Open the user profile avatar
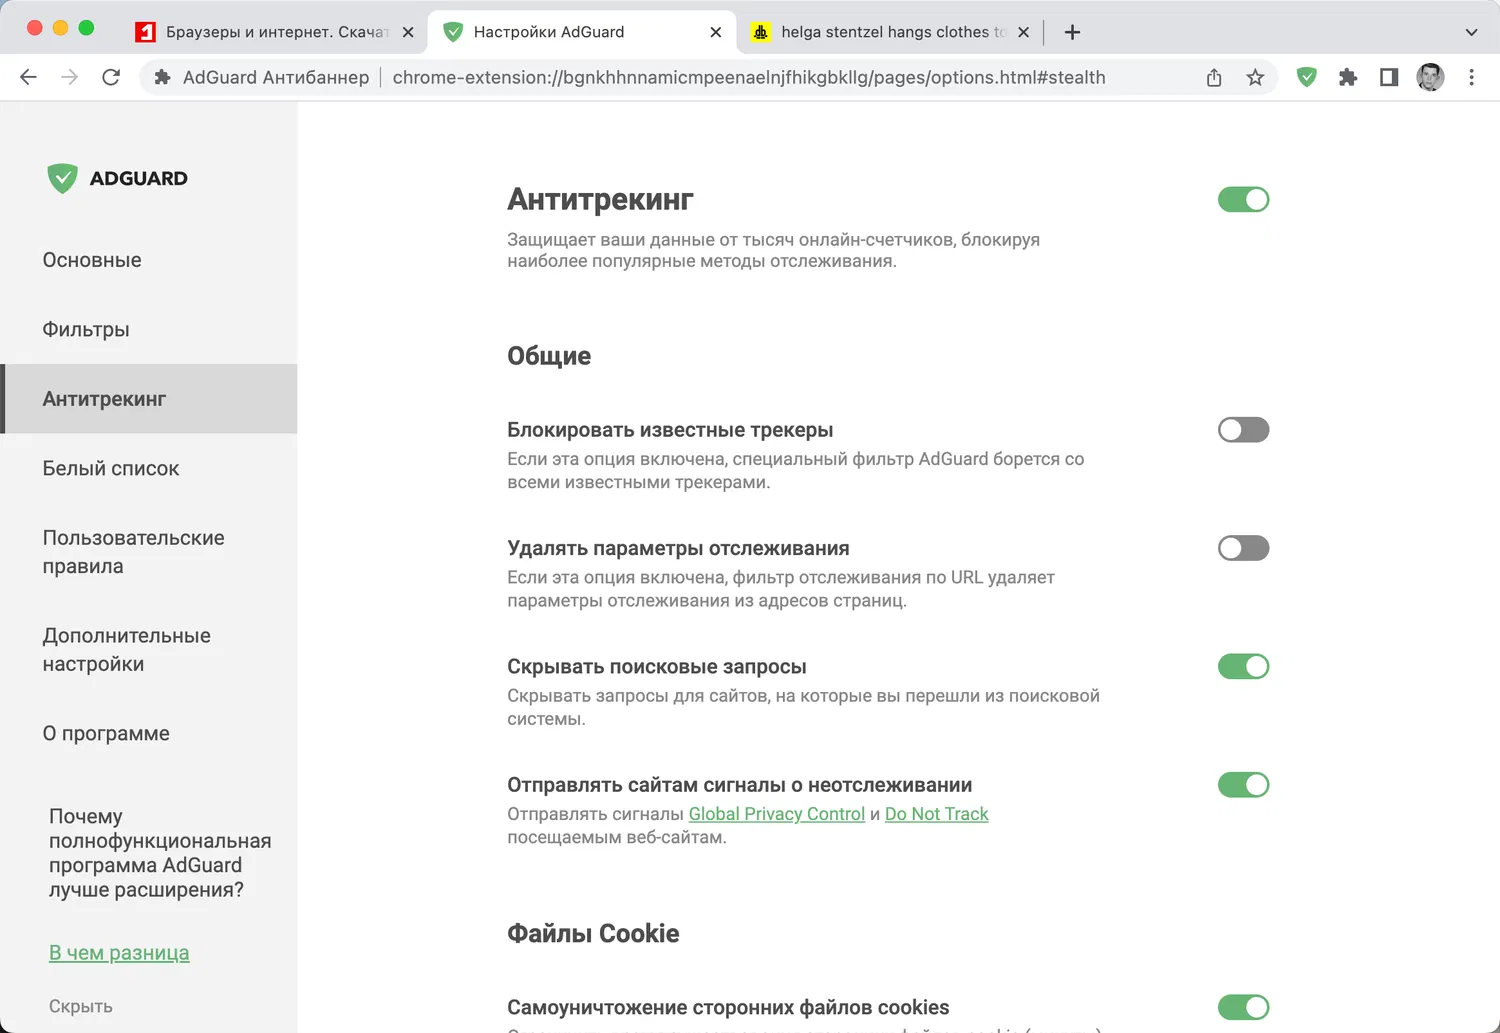 [1430, 77]
